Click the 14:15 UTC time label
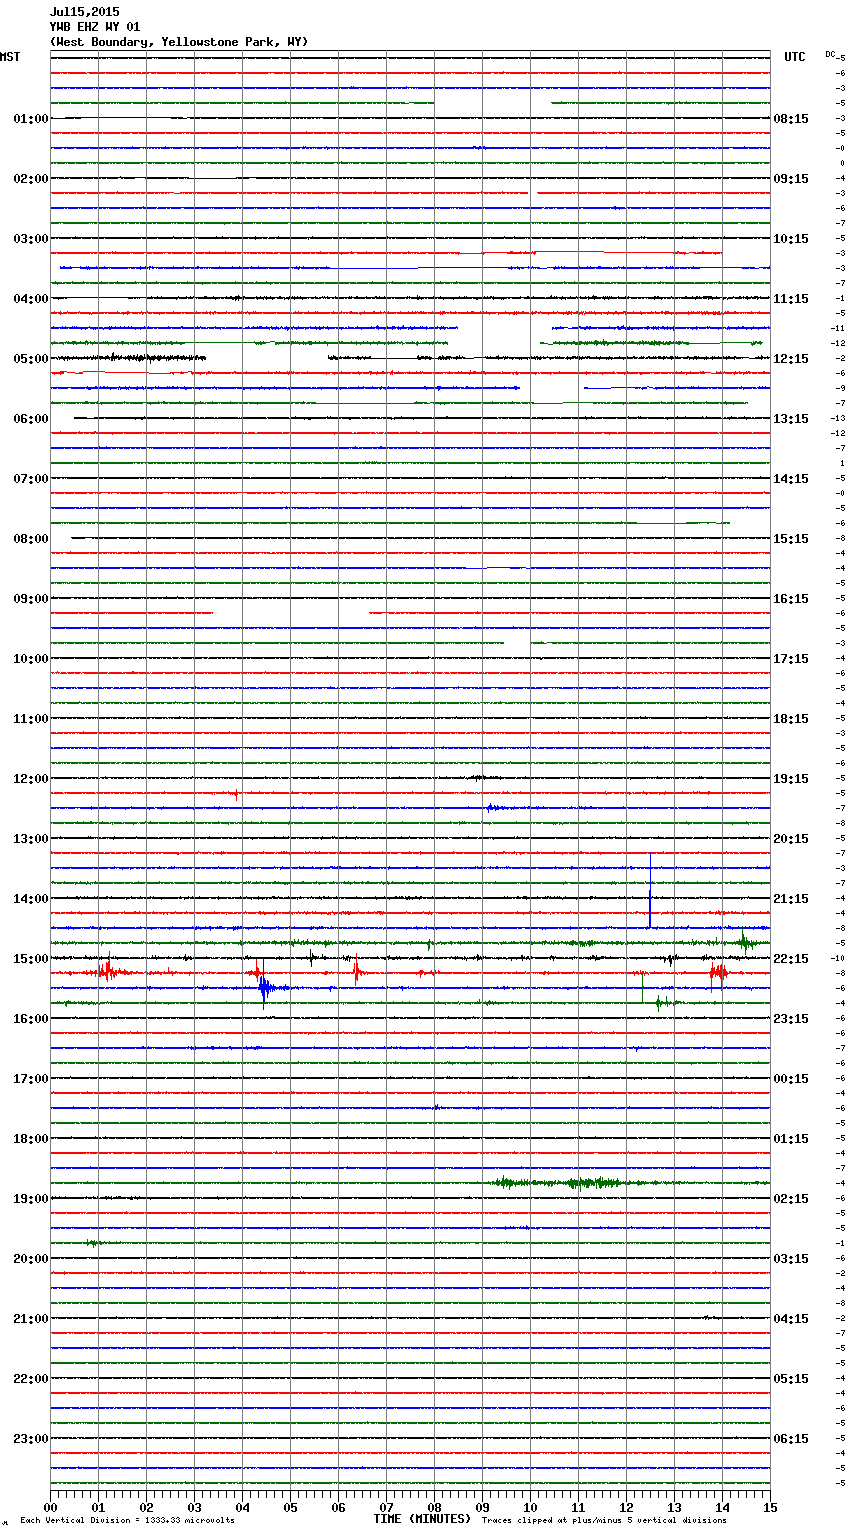850x1534 pixels. click(x=791, y=479)
